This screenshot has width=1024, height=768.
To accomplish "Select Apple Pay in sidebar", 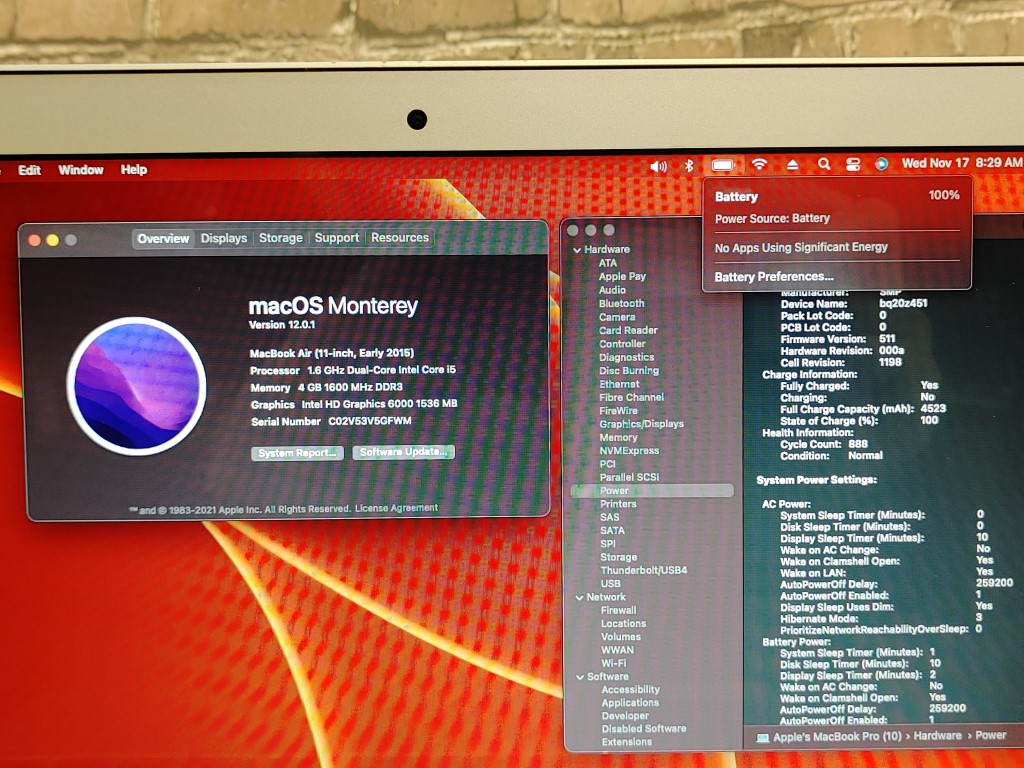I will click(x=622, y=276).
